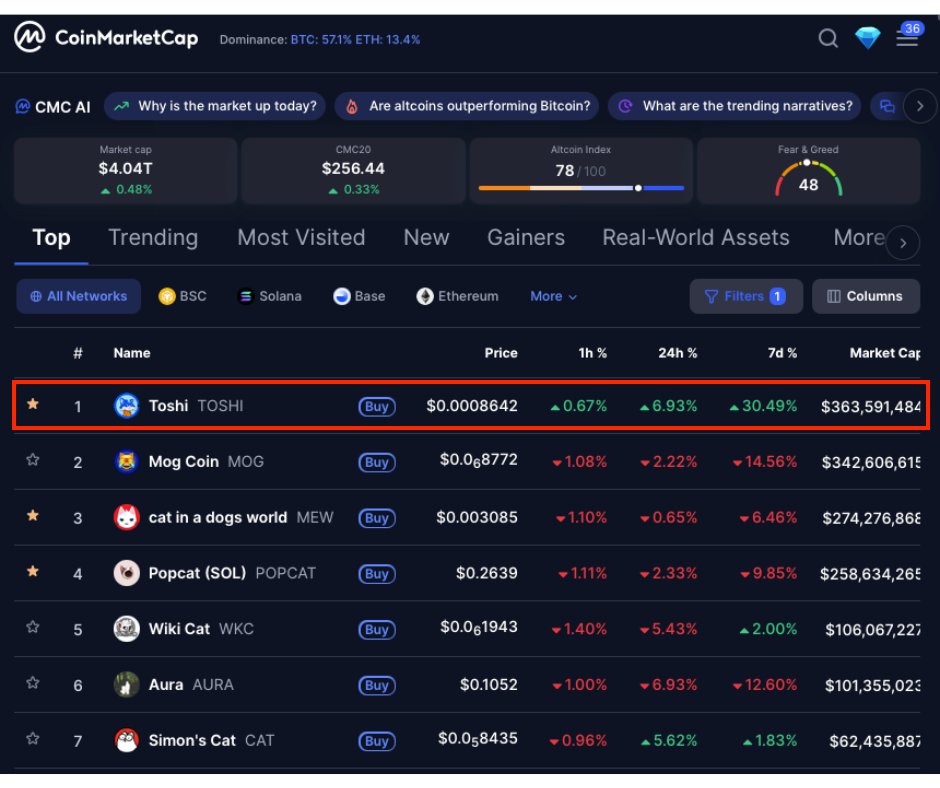Click the Altcoin Index slider bar
Screen dimensions: 940x788
(581, 188)
